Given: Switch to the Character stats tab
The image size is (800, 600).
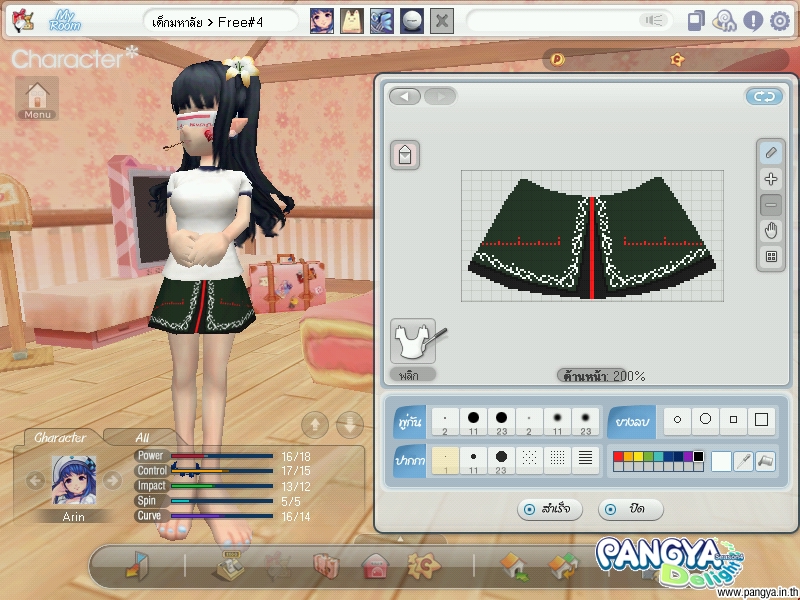Looking at the screenshot, I should click(60, 438).
